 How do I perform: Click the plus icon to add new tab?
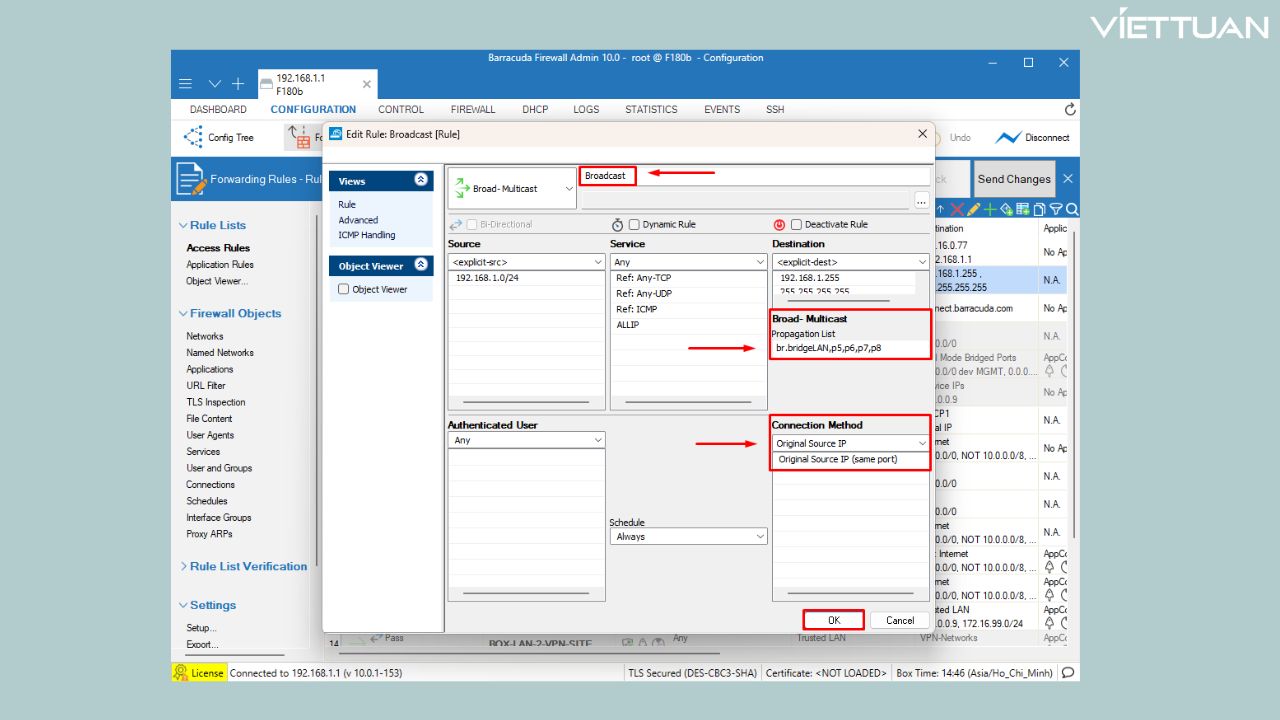pos(238,84)
